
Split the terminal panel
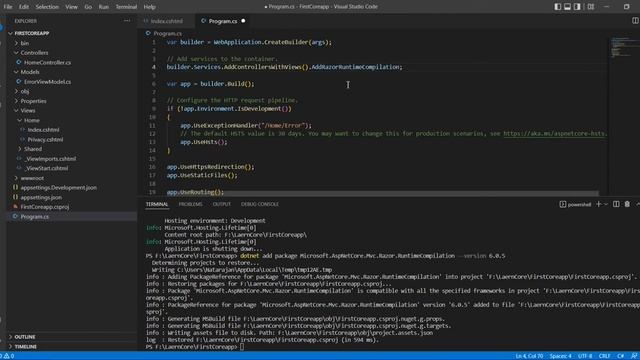pyautogui.click(x=616, y=204)
